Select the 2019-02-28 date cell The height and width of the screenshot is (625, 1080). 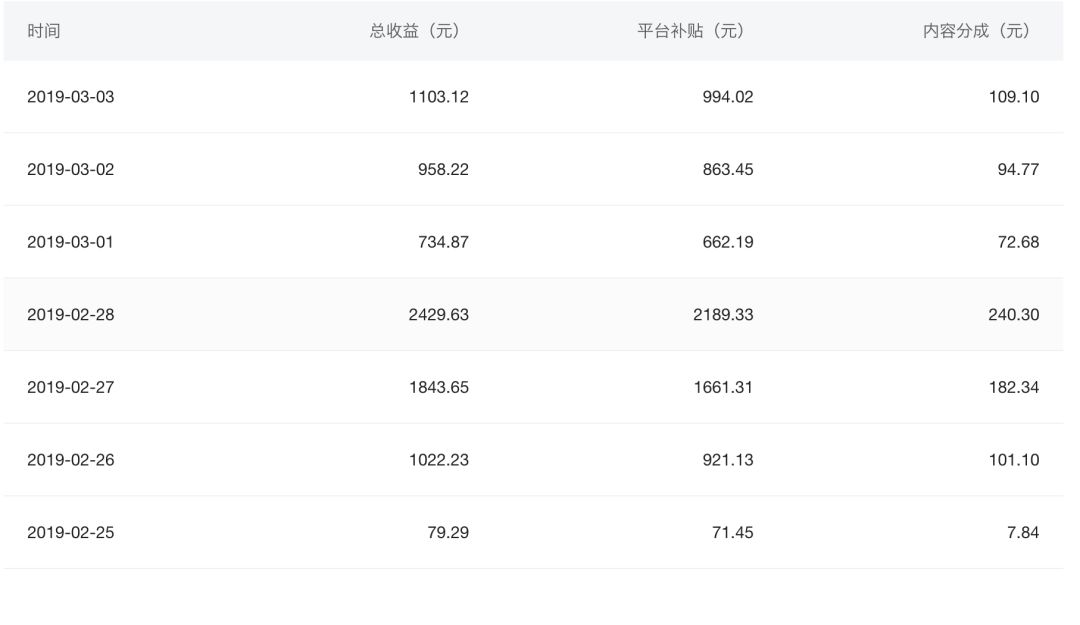[x=70, y=315]
